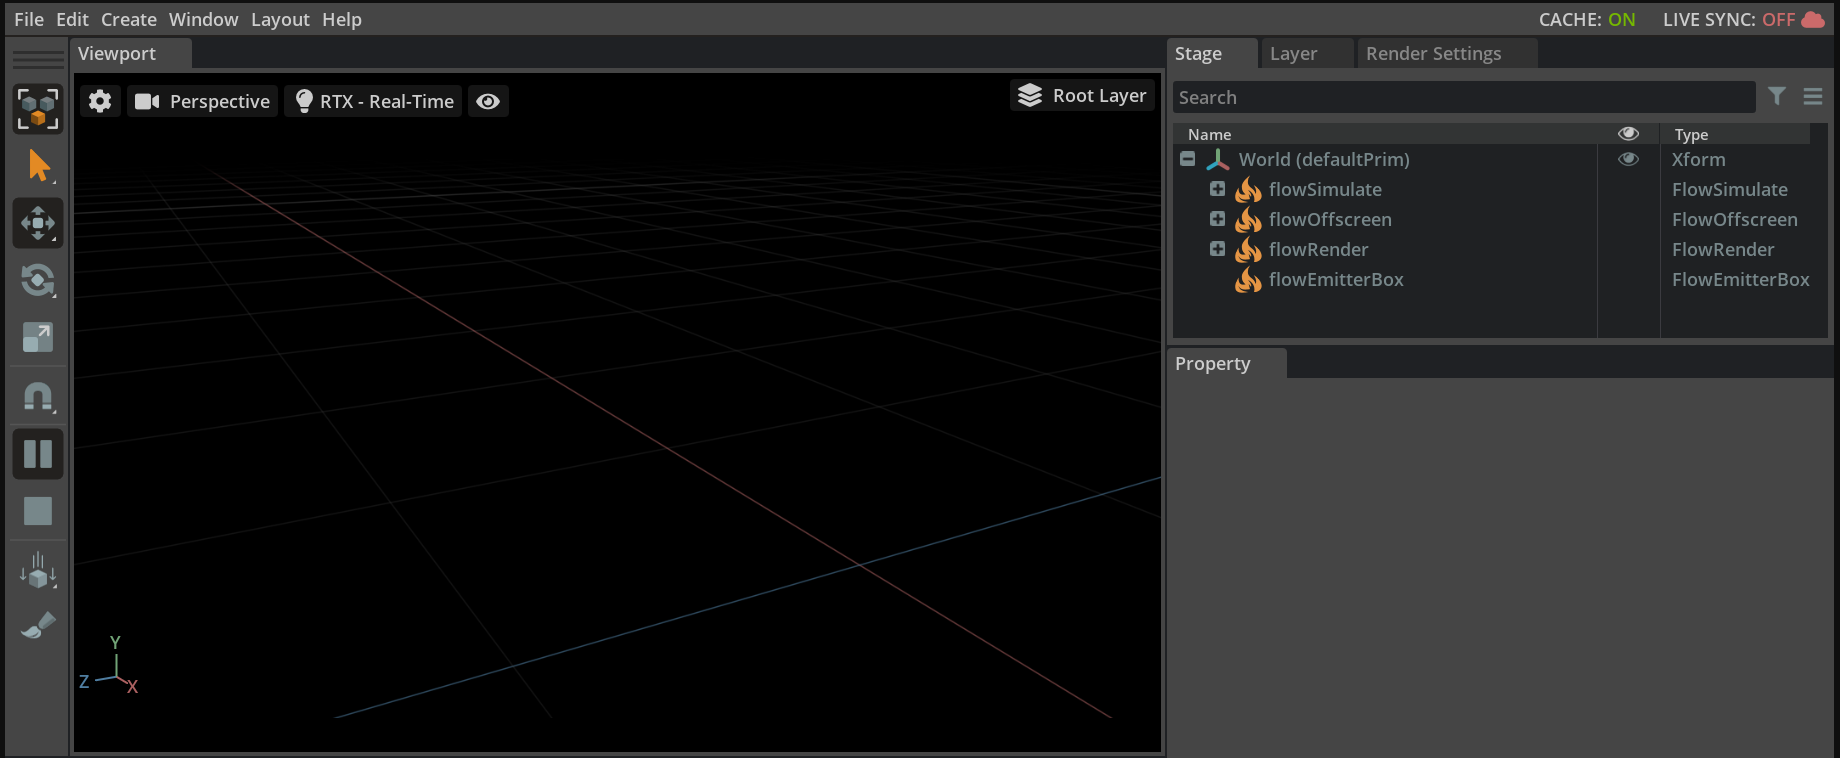Select the selection mode icon in the toolbar
1840x758 pixels.
(38, 108)
